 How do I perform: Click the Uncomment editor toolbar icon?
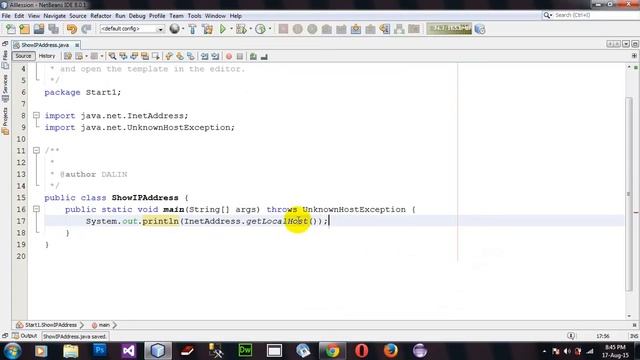click(x=264, y=56)
